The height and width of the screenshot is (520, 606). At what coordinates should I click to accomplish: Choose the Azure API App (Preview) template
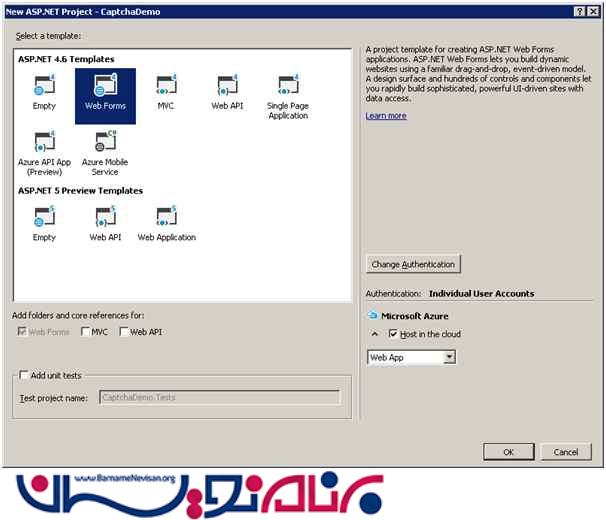point(44,153)
